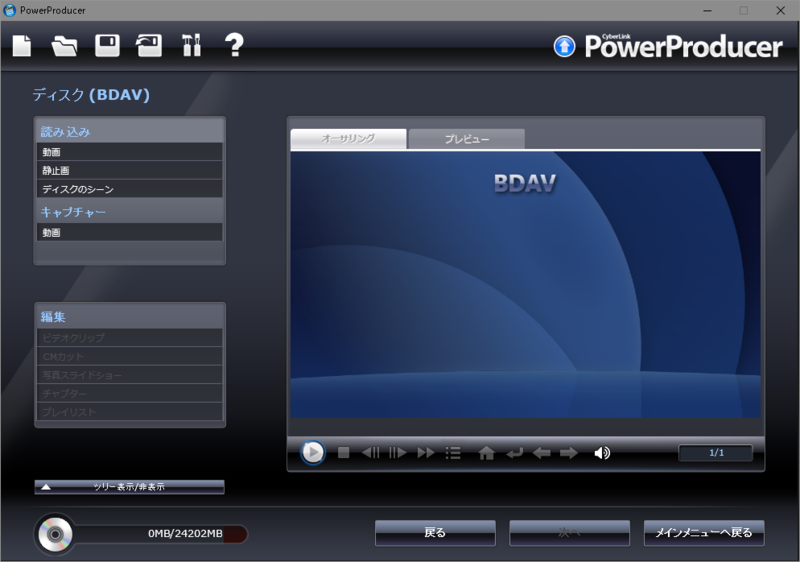Go to next page with right arrow
800x562 pixels.
[569, 453]
